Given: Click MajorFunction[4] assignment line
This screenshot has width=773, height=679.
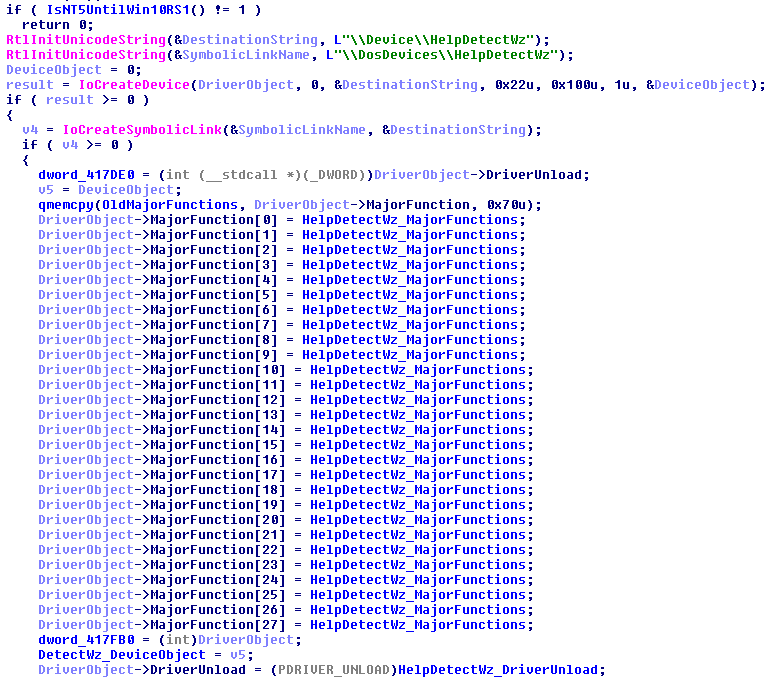Looking at the screenshot, I should 282,280.
